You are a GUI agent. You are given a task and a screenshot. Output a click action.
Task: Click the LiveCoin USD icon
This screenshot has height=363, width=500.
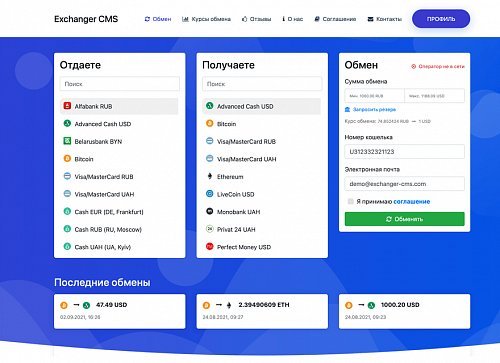(209, 194)
